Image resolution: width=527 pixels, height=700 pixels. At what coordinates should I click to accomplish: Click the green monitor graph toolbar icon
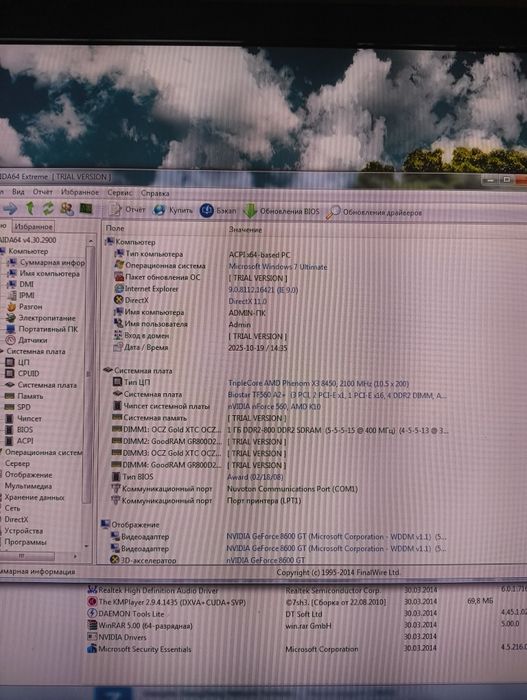point(86,208)
